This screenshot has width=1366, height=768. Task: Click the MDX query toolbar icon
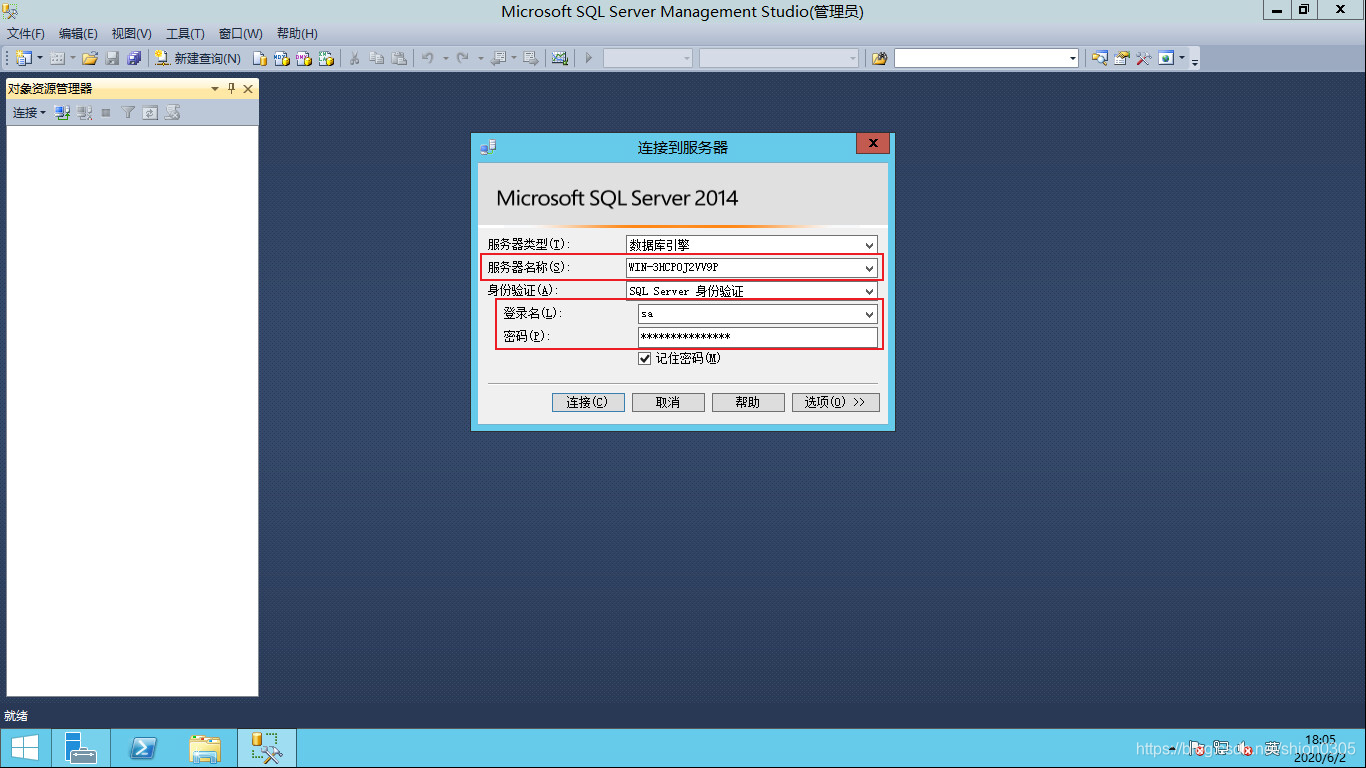pos(282,58)
